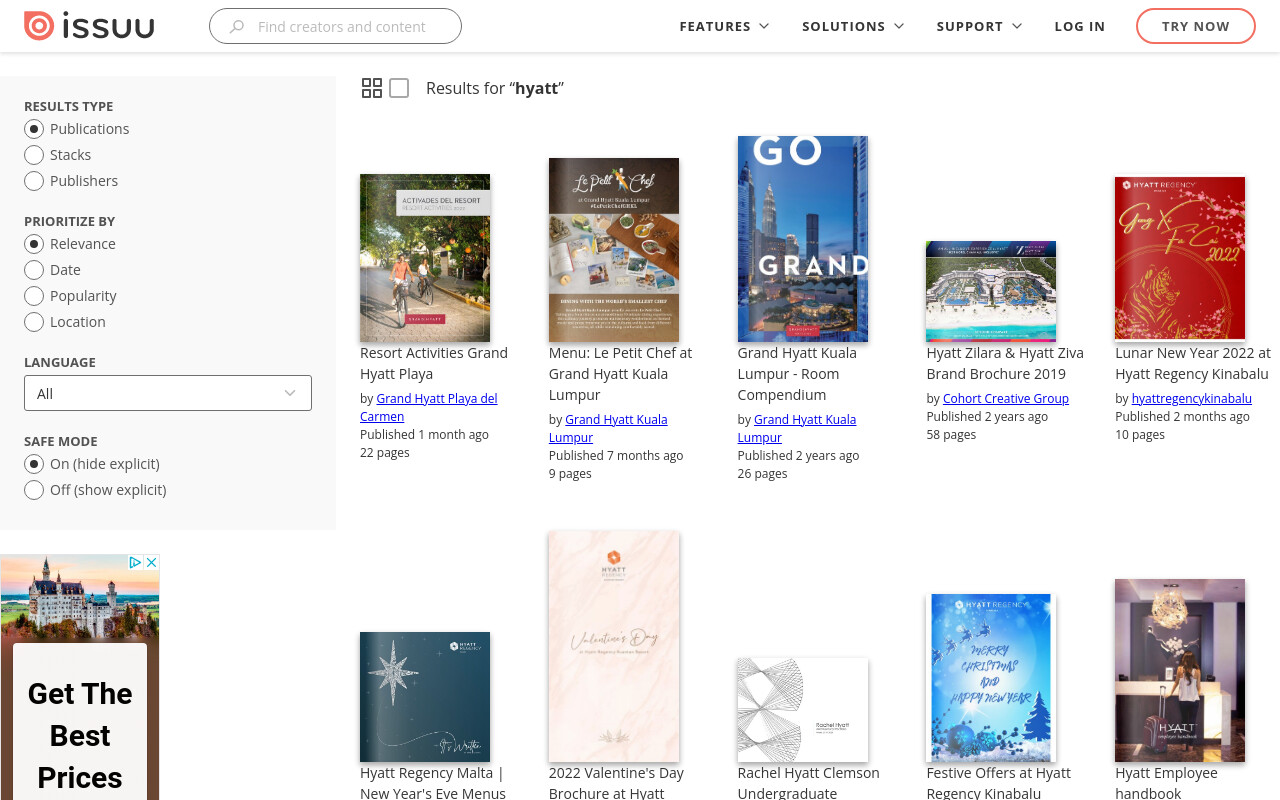Expand the Solutions menu

[x=853, y=27]
